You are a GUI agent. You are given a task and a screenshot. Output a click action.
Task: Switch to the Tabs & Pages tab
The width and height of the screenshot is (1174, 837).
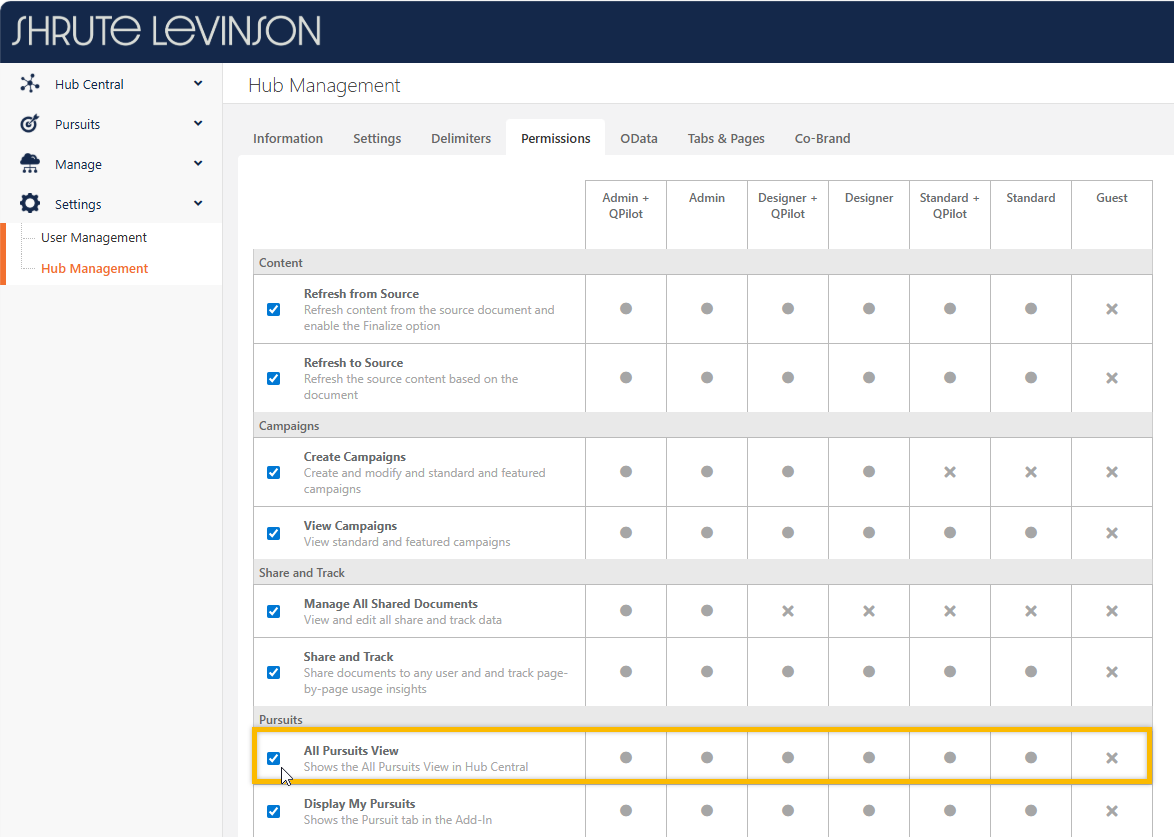pyautogui.click(x=725, y=138)
